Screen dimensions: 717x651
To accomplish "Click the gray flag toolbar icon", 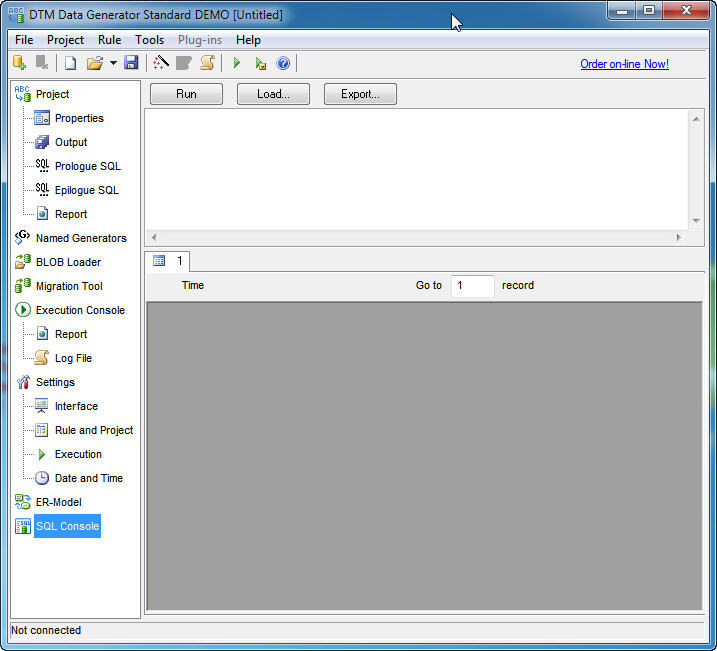I will [184, 63].
